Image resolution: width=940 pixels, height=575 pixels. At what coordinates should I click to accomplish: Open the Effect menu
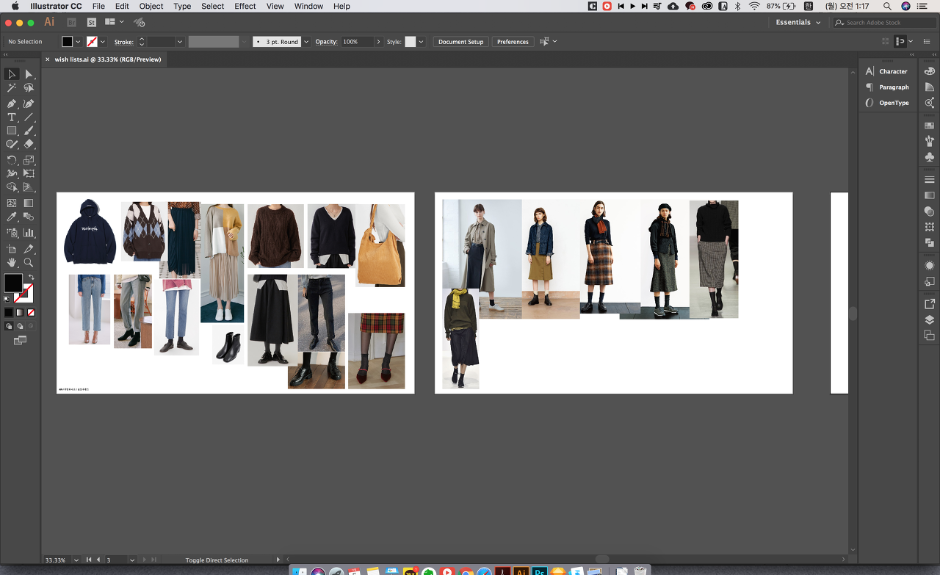click(x=245, y=6)
